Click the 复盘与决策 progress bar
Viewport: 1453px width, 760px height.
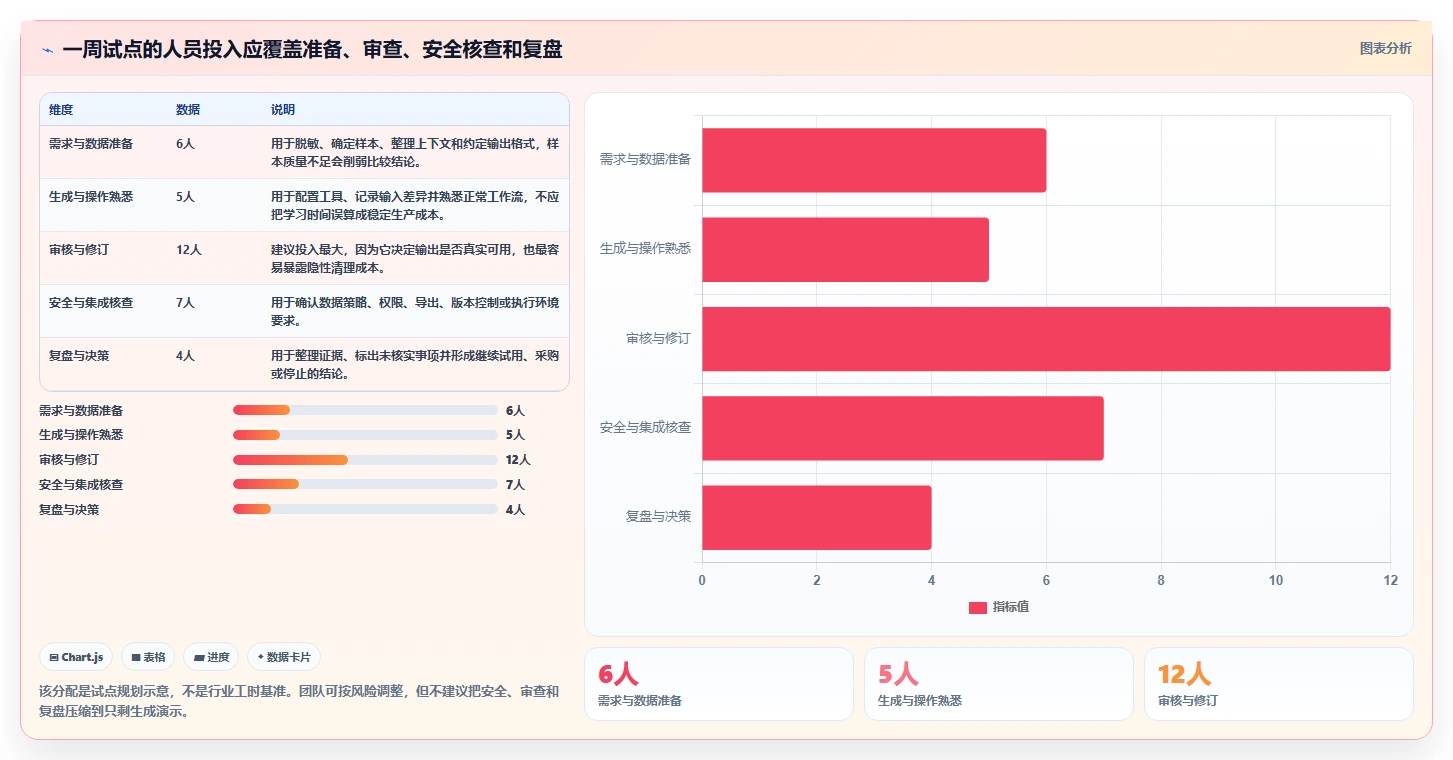tap(365, 509)
